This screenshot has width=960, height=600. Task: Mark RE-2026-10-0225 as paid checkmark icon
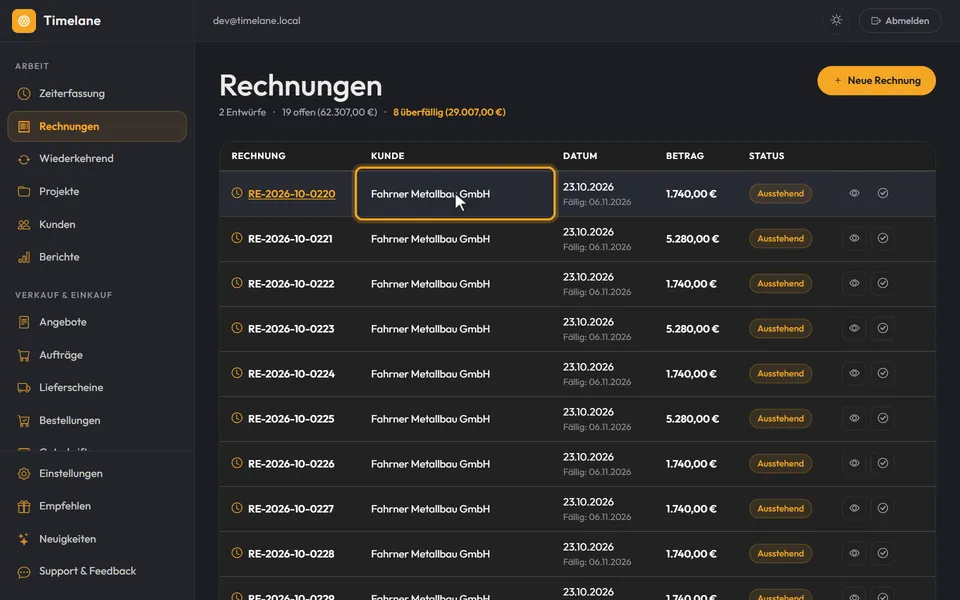click(883, 418)
